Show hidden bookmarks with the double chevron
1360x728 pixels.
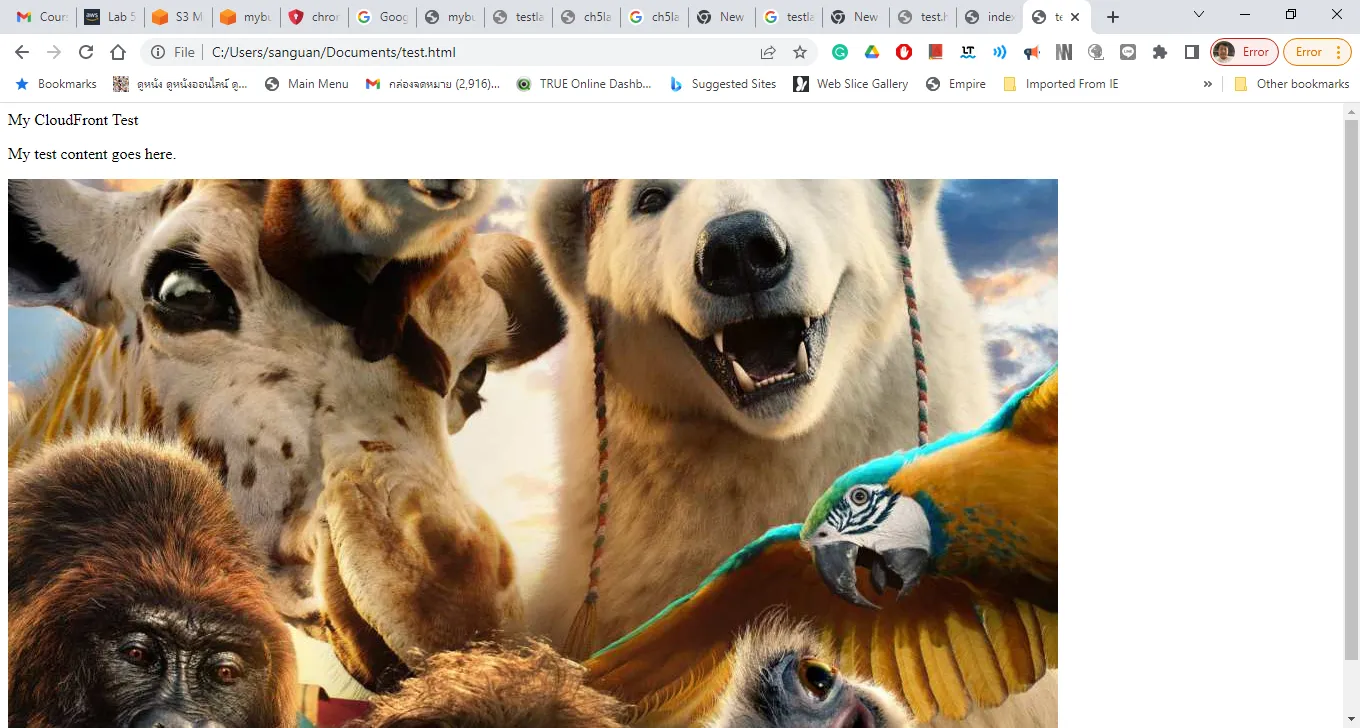[x=1208, y=84]
